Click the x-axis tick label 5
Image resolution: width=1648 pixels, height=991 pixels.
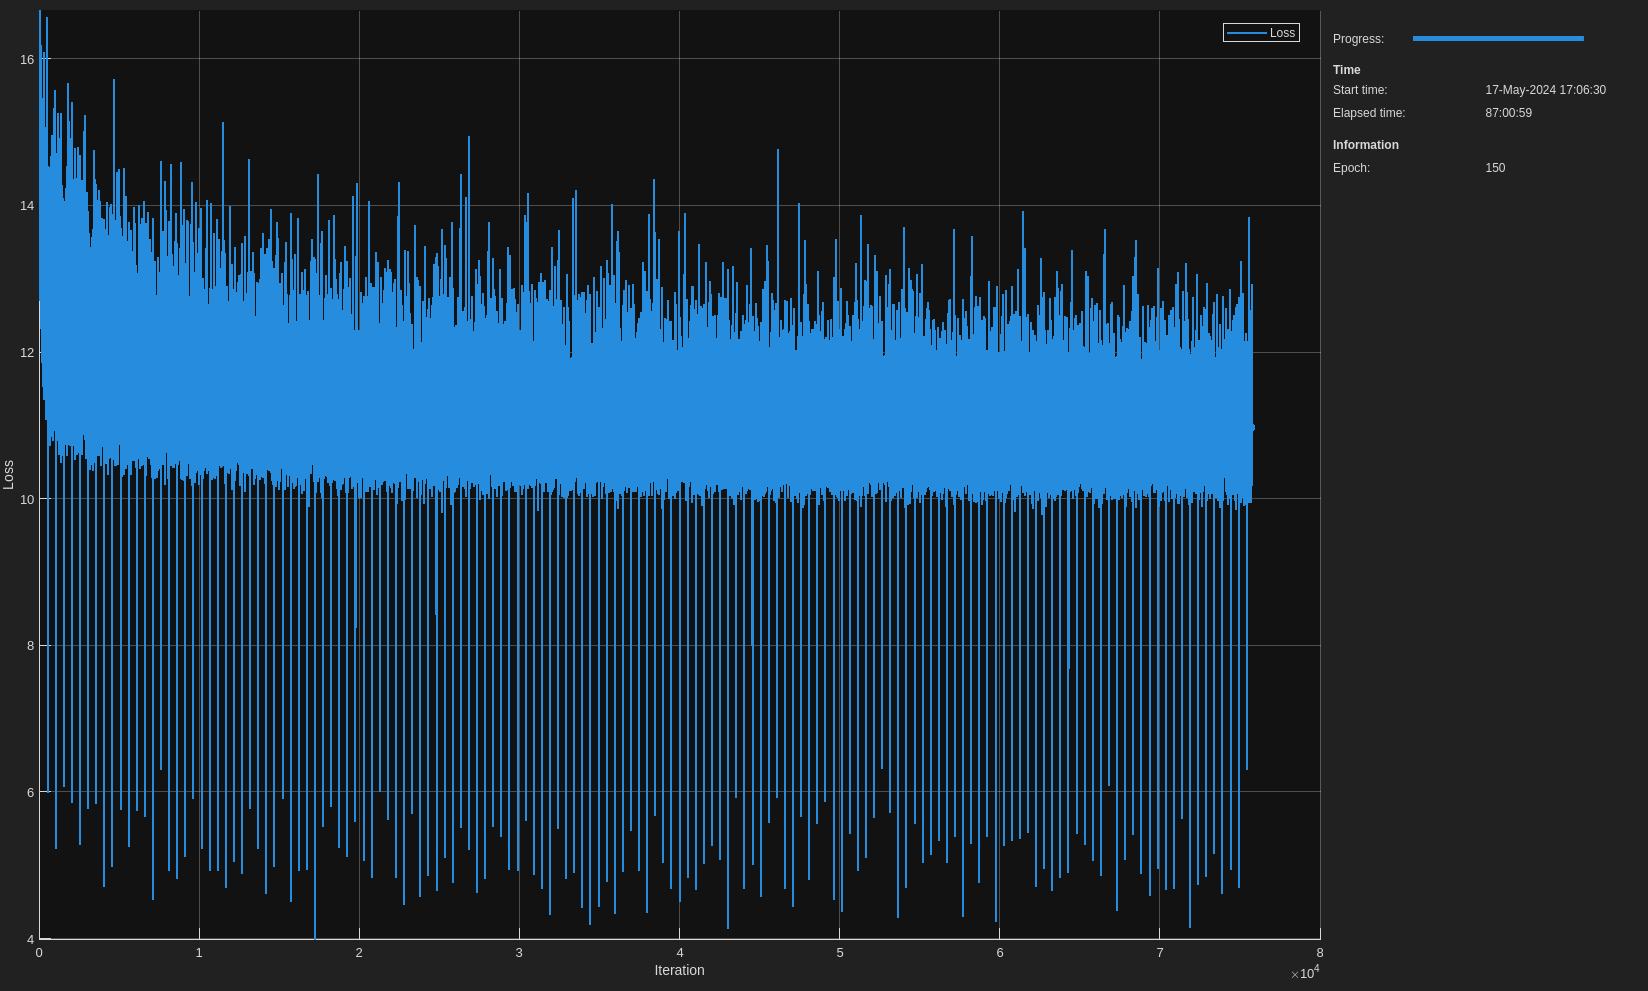point(840,952)
